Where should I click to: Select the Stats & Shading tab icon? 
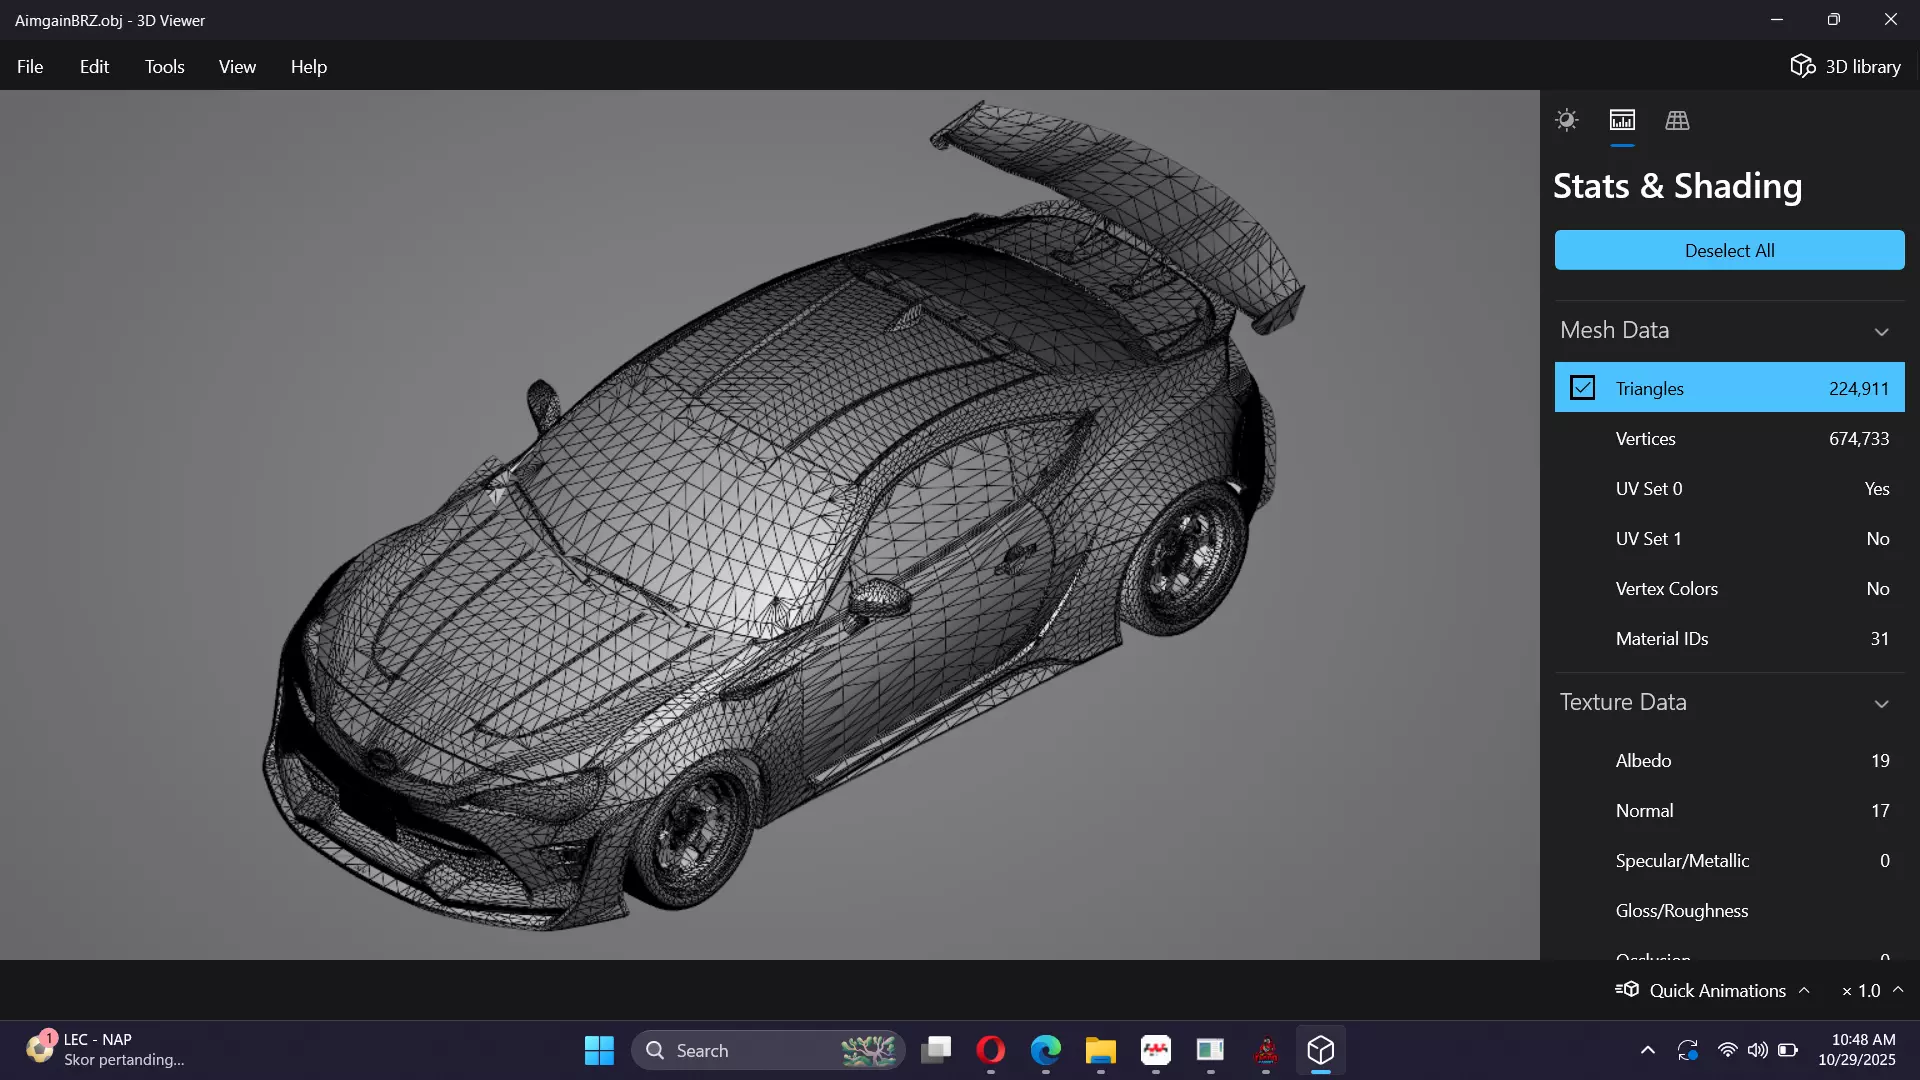(1622, 120)
